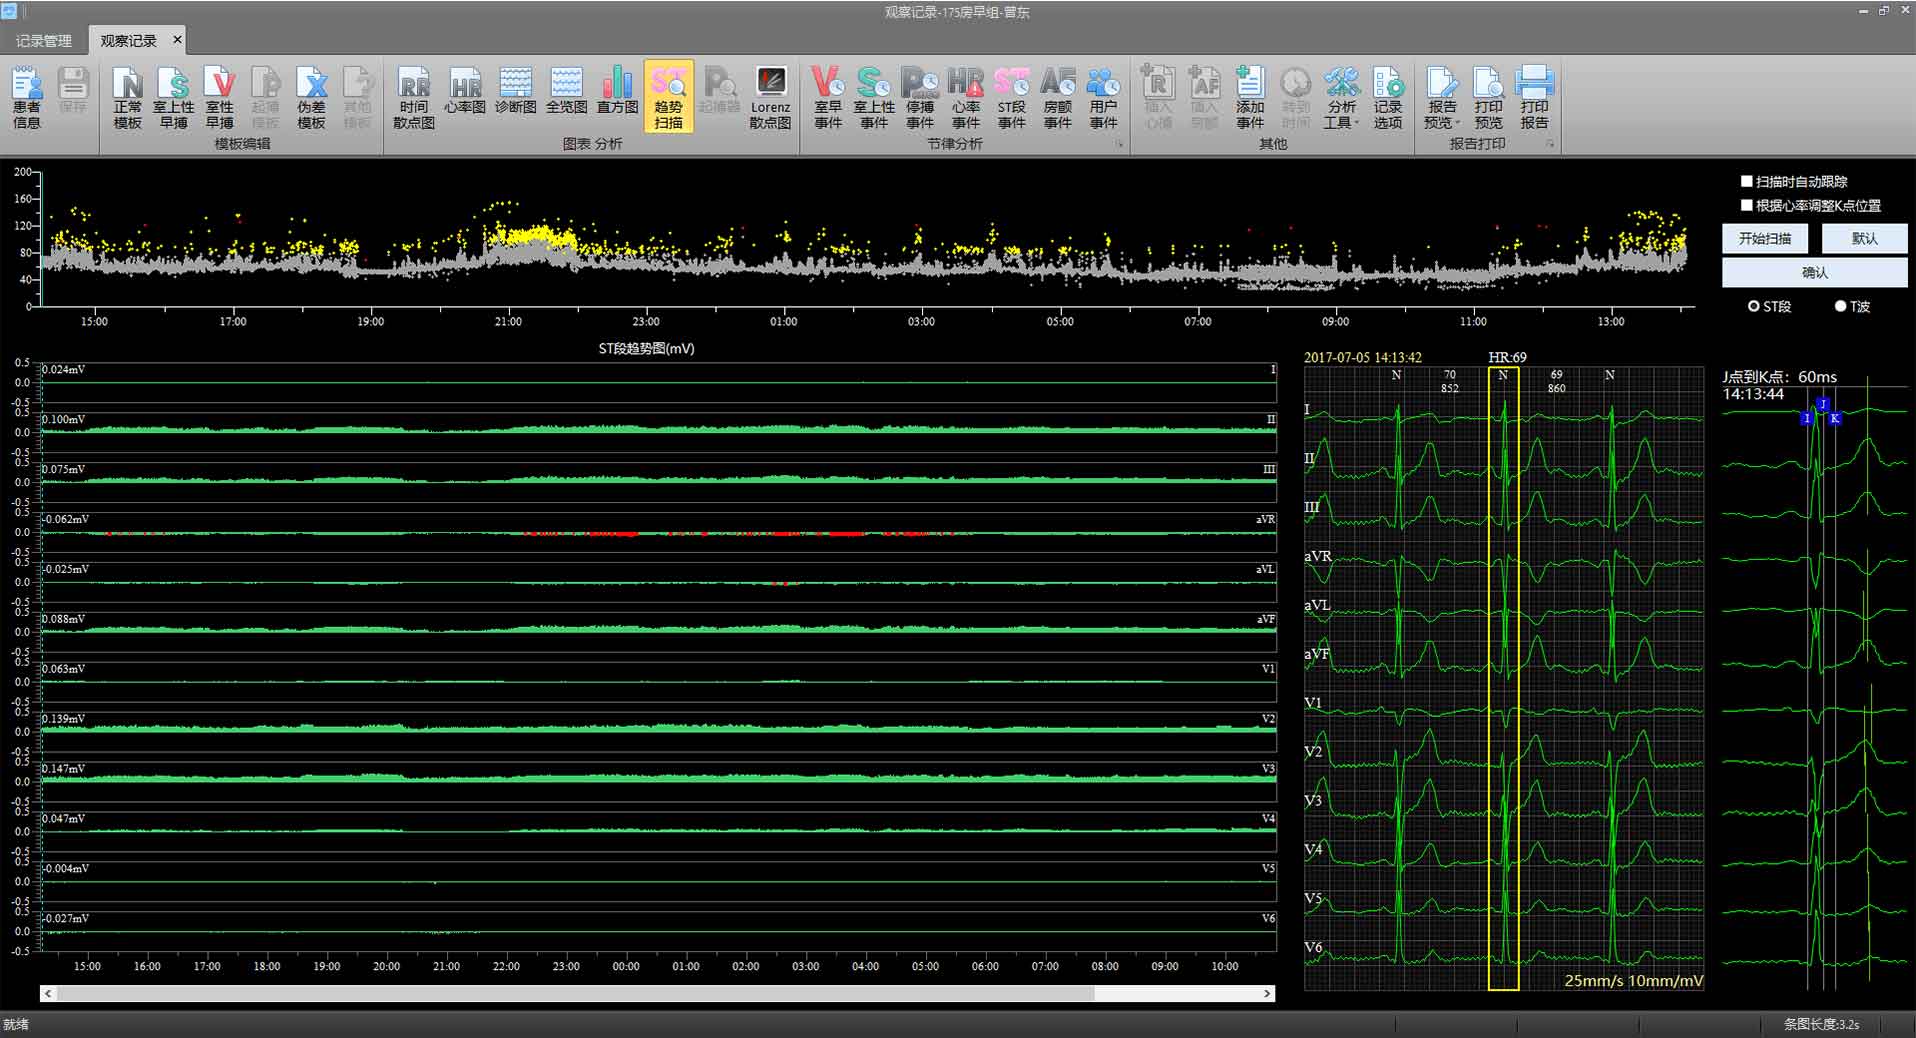Click scrollbar right arrow under ST trend
The height and width of the screenshot is (1038, 1916).
pyautogui.click(x=1267, y=993)
